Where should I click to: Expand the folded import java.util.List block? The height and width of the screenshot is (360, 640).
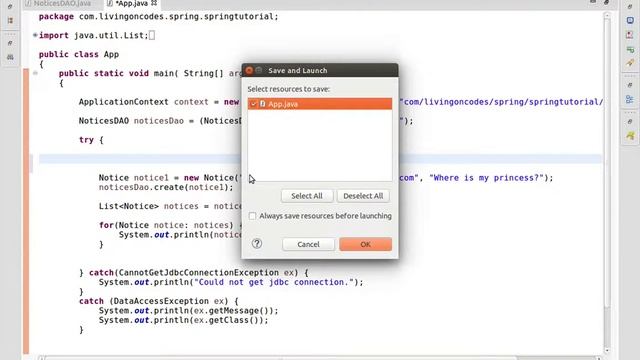pyautogui.click(x=35, y=36)
